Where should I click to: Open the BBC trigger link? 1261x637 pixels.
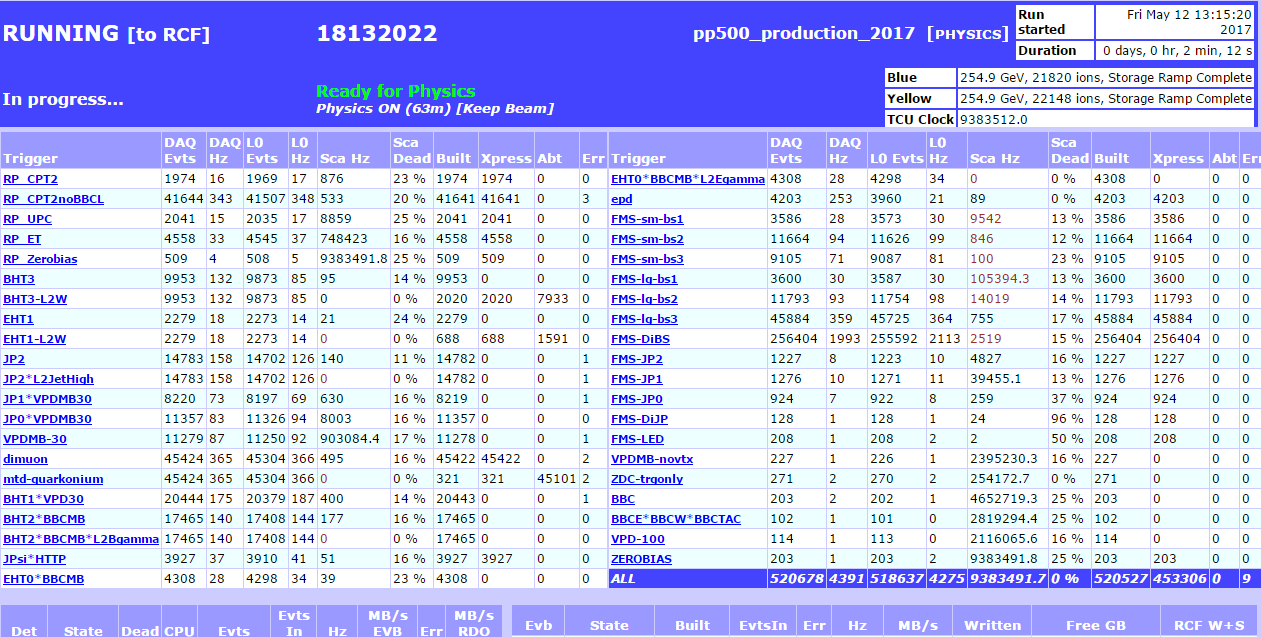coord(623,499)
